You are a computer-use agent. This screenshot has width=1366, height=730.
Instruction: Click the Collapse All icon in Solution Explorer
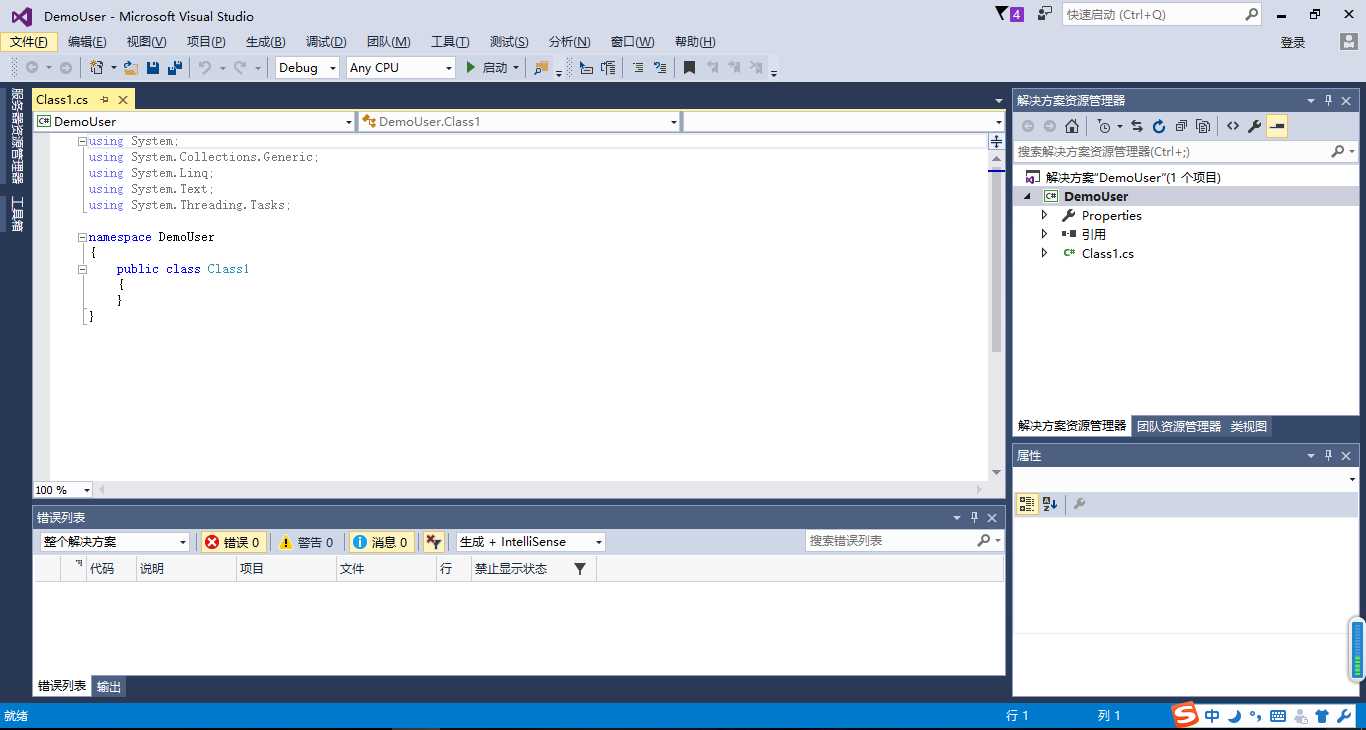(x=1181, y=126)
